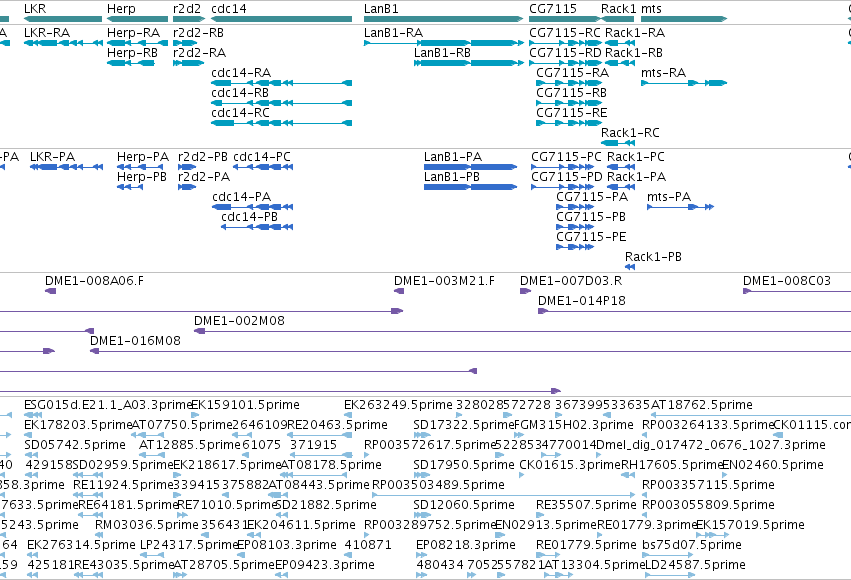Select the RP003357115.5prime label
The height and width of the screenshot is (580, 851).
click(x=708, y=485)
